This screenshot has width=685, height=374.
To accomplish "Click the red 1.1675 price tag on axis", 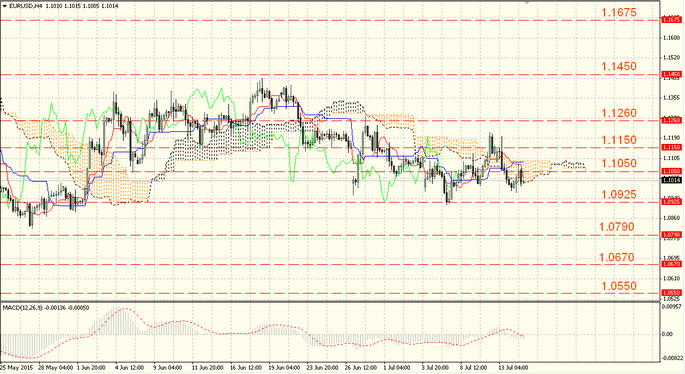I will click(672, 19).
